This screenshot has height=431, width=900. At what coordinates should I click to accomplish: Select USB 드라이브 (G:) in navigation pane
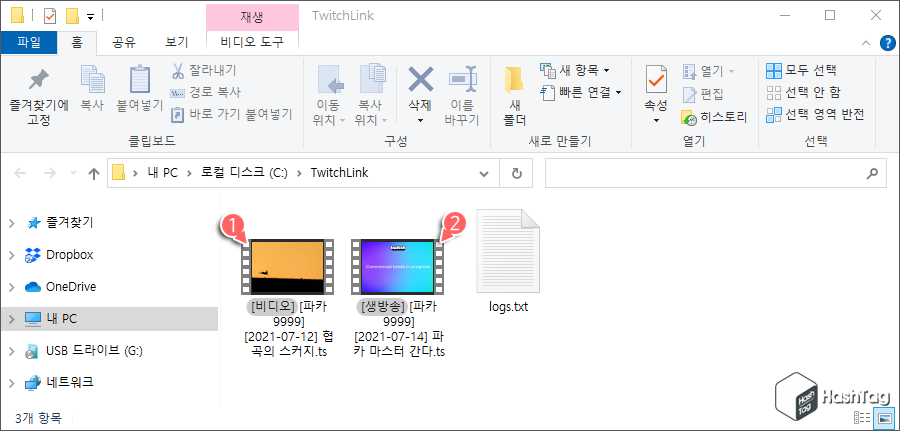point(84,351)
